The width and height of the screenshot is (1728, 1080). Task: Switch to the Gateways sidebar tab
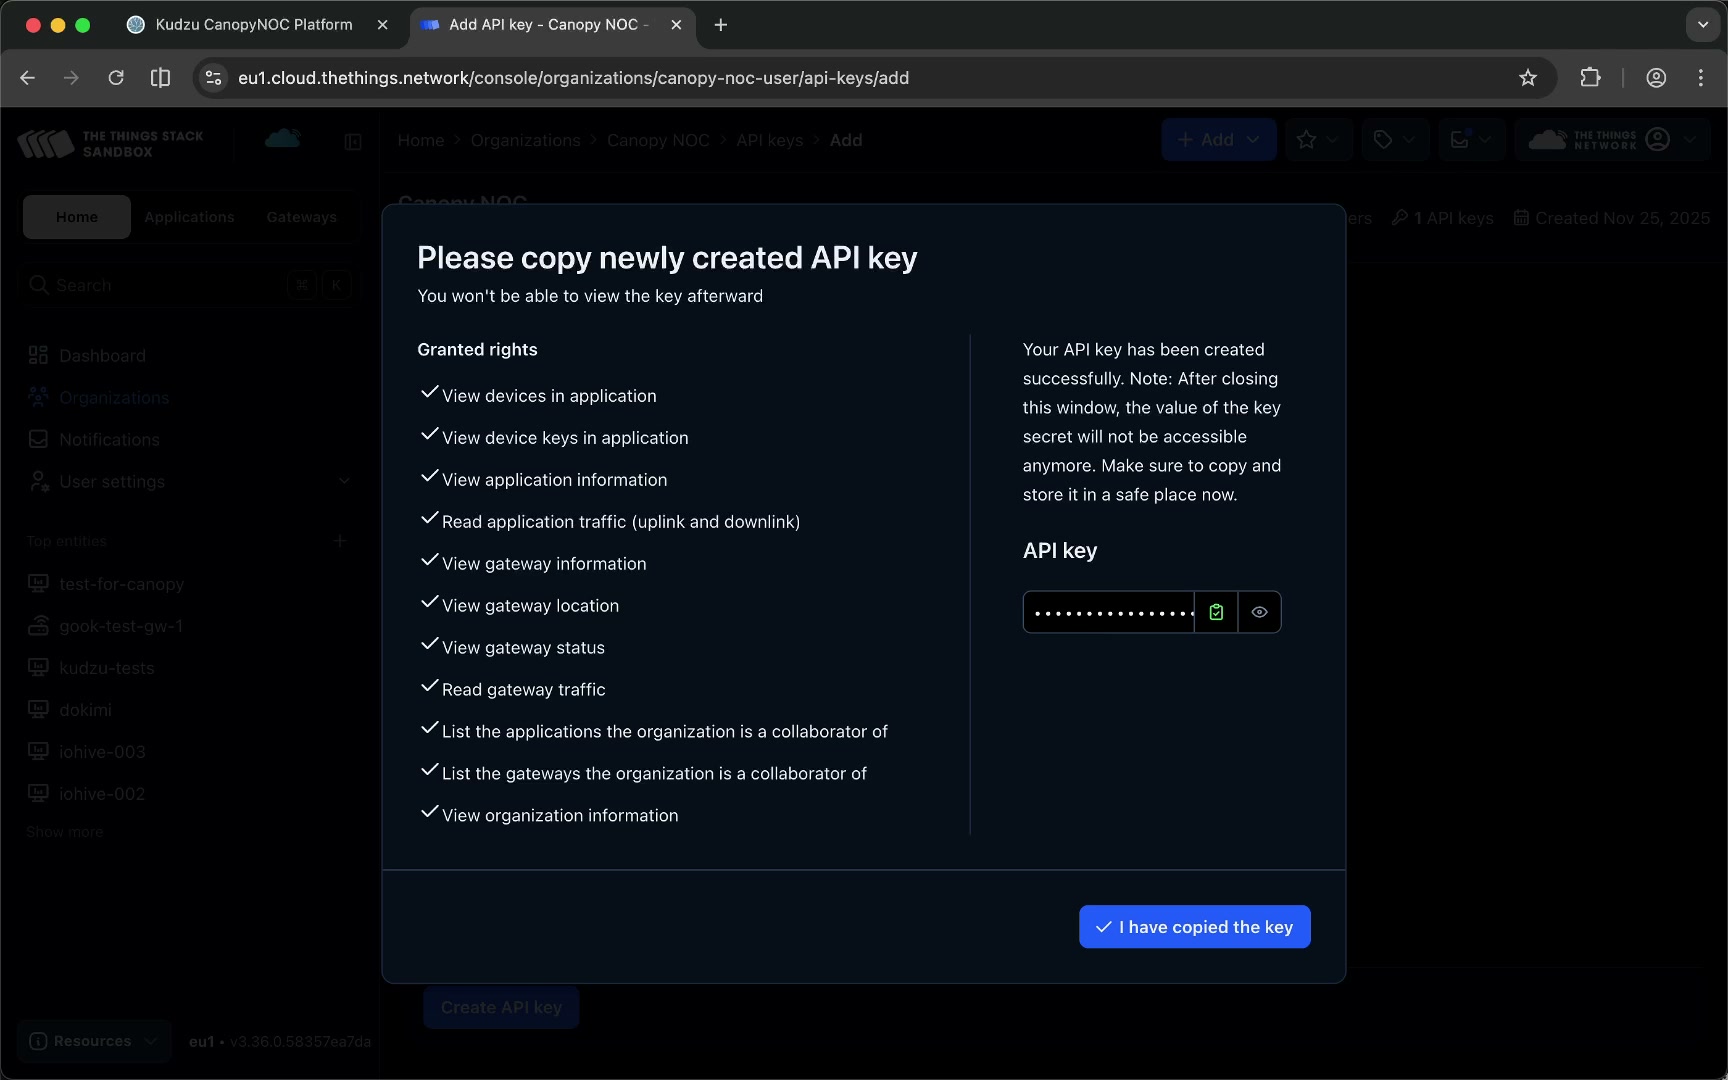click(301, 217)
